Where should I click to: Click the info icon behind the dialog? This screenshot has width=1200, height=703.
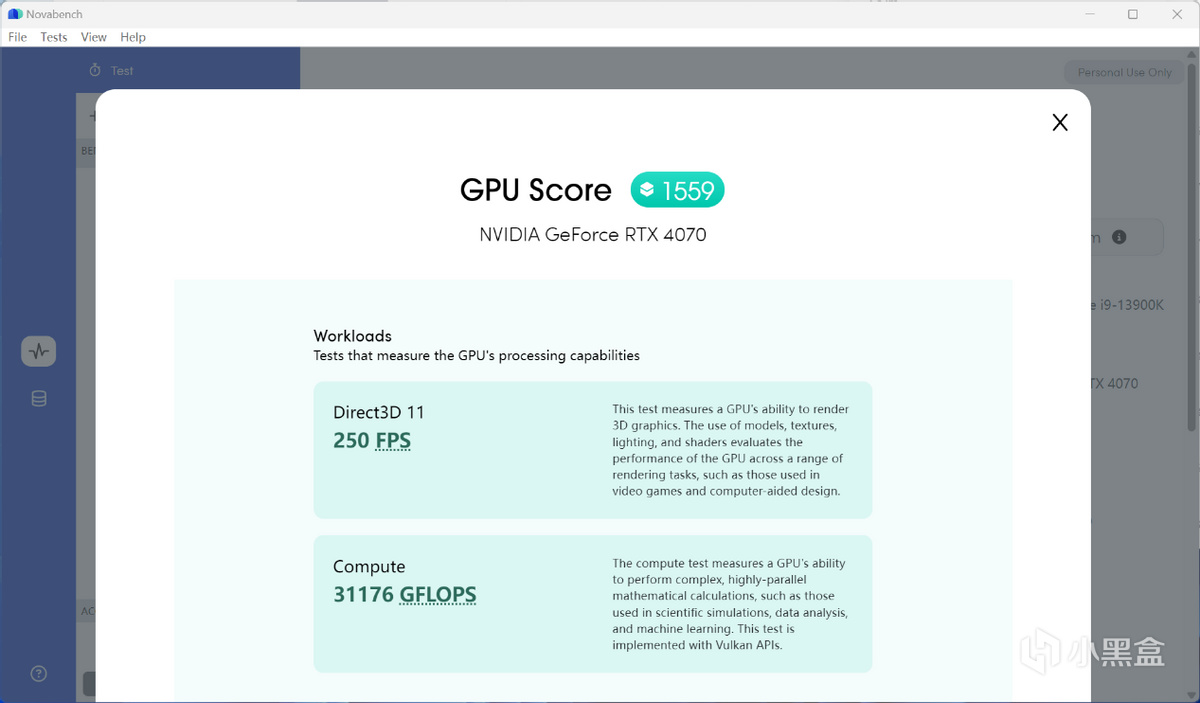1119,237
